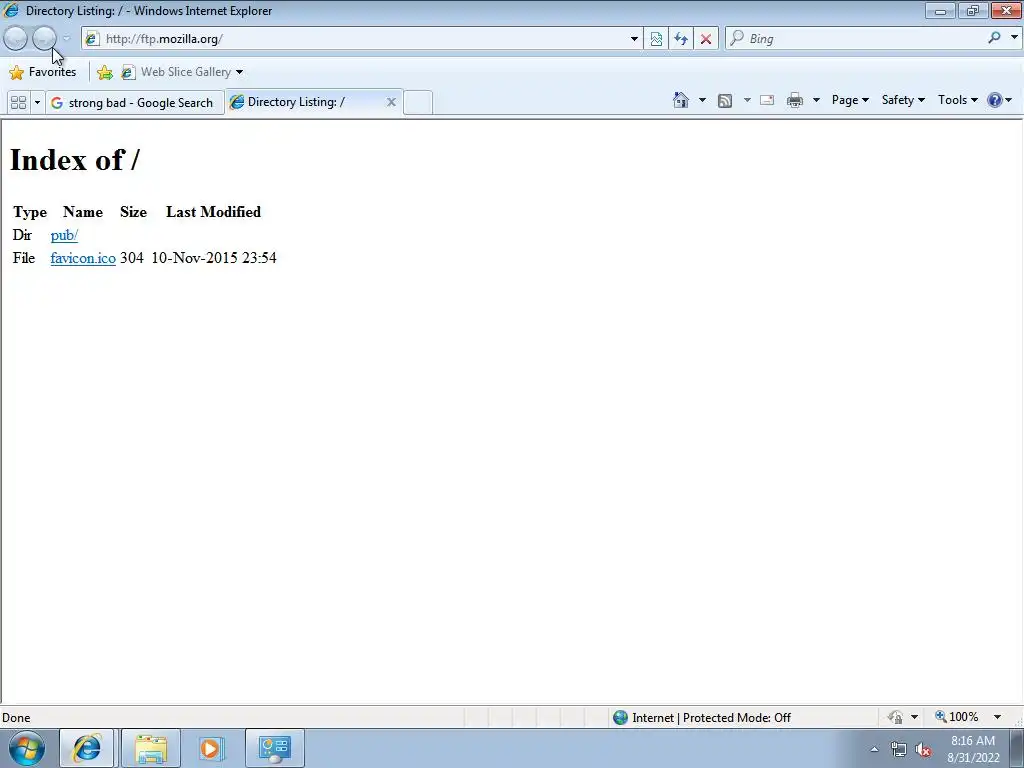Click the search magnifier button

[x=995, y=38]
